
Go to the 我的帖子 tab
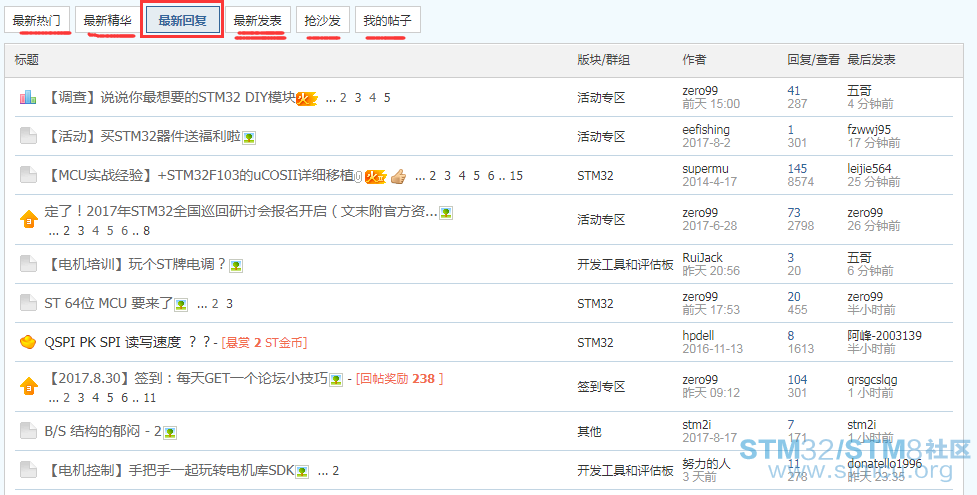pyautogui.click(x=388, y=21)
